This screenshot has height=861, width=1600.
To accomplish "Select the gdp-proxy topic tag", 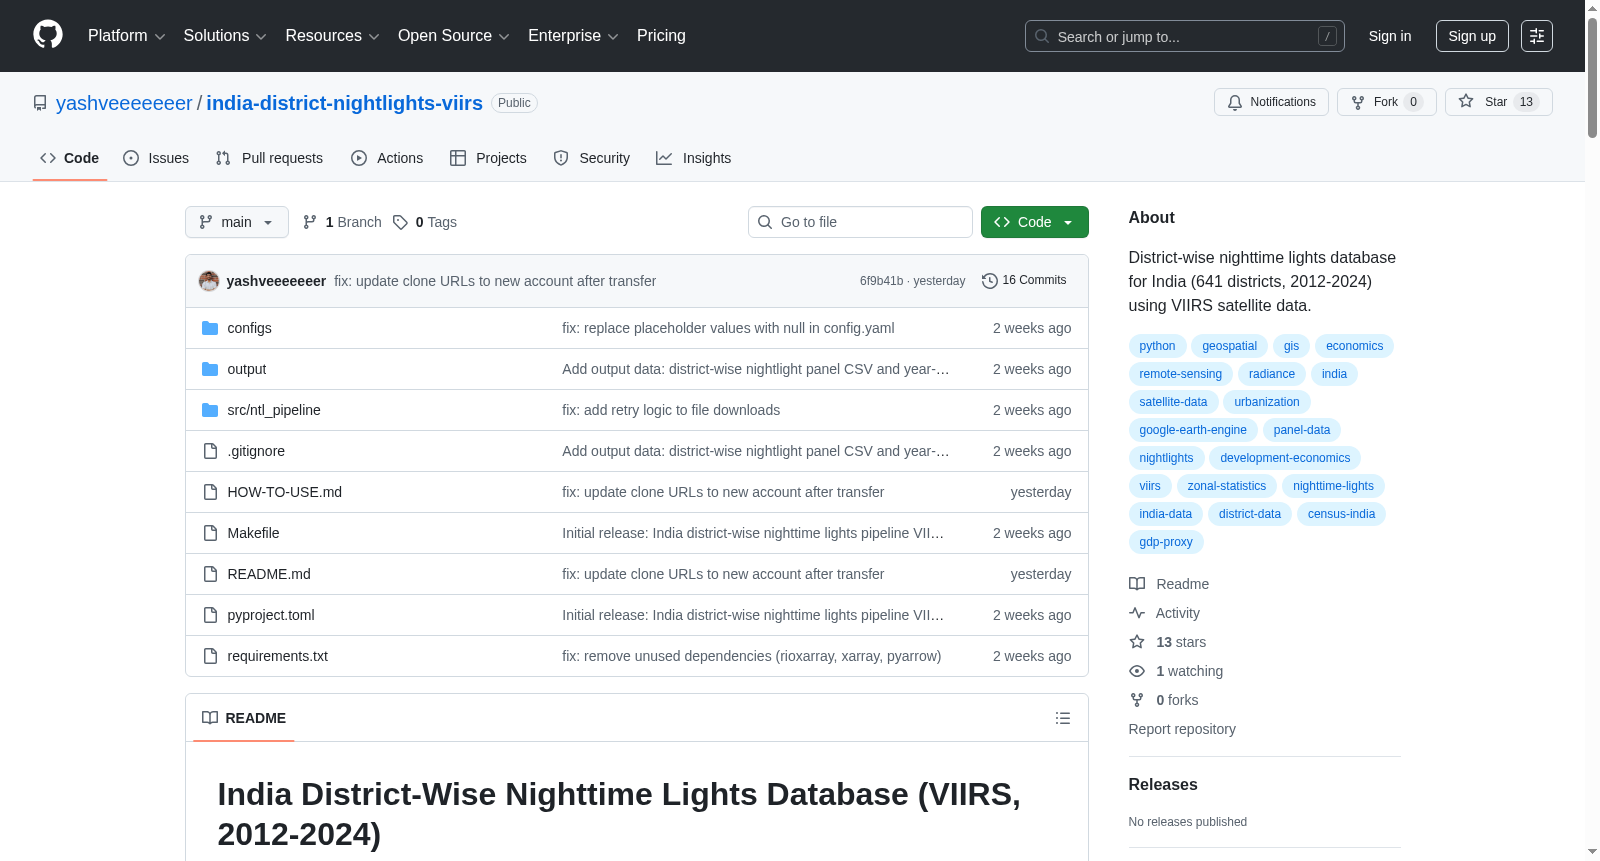I will click(x=1166, y=542).
